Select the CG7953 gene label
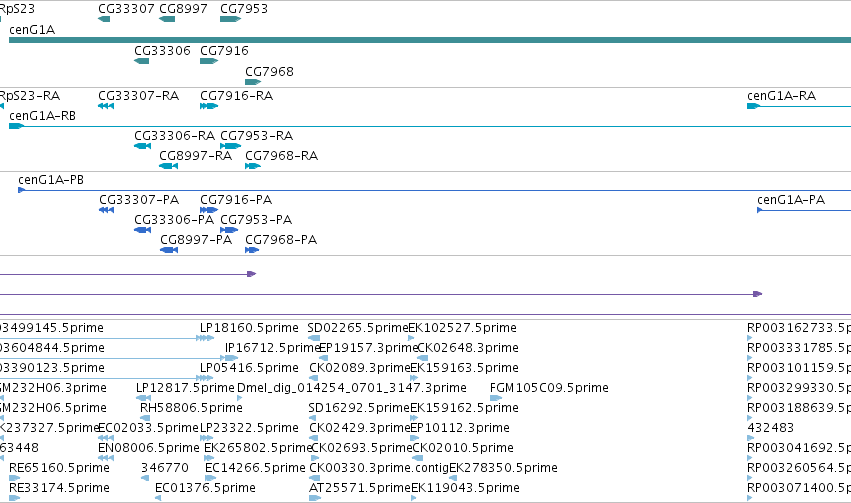The image size is (851, 503). tap(244, 9)
